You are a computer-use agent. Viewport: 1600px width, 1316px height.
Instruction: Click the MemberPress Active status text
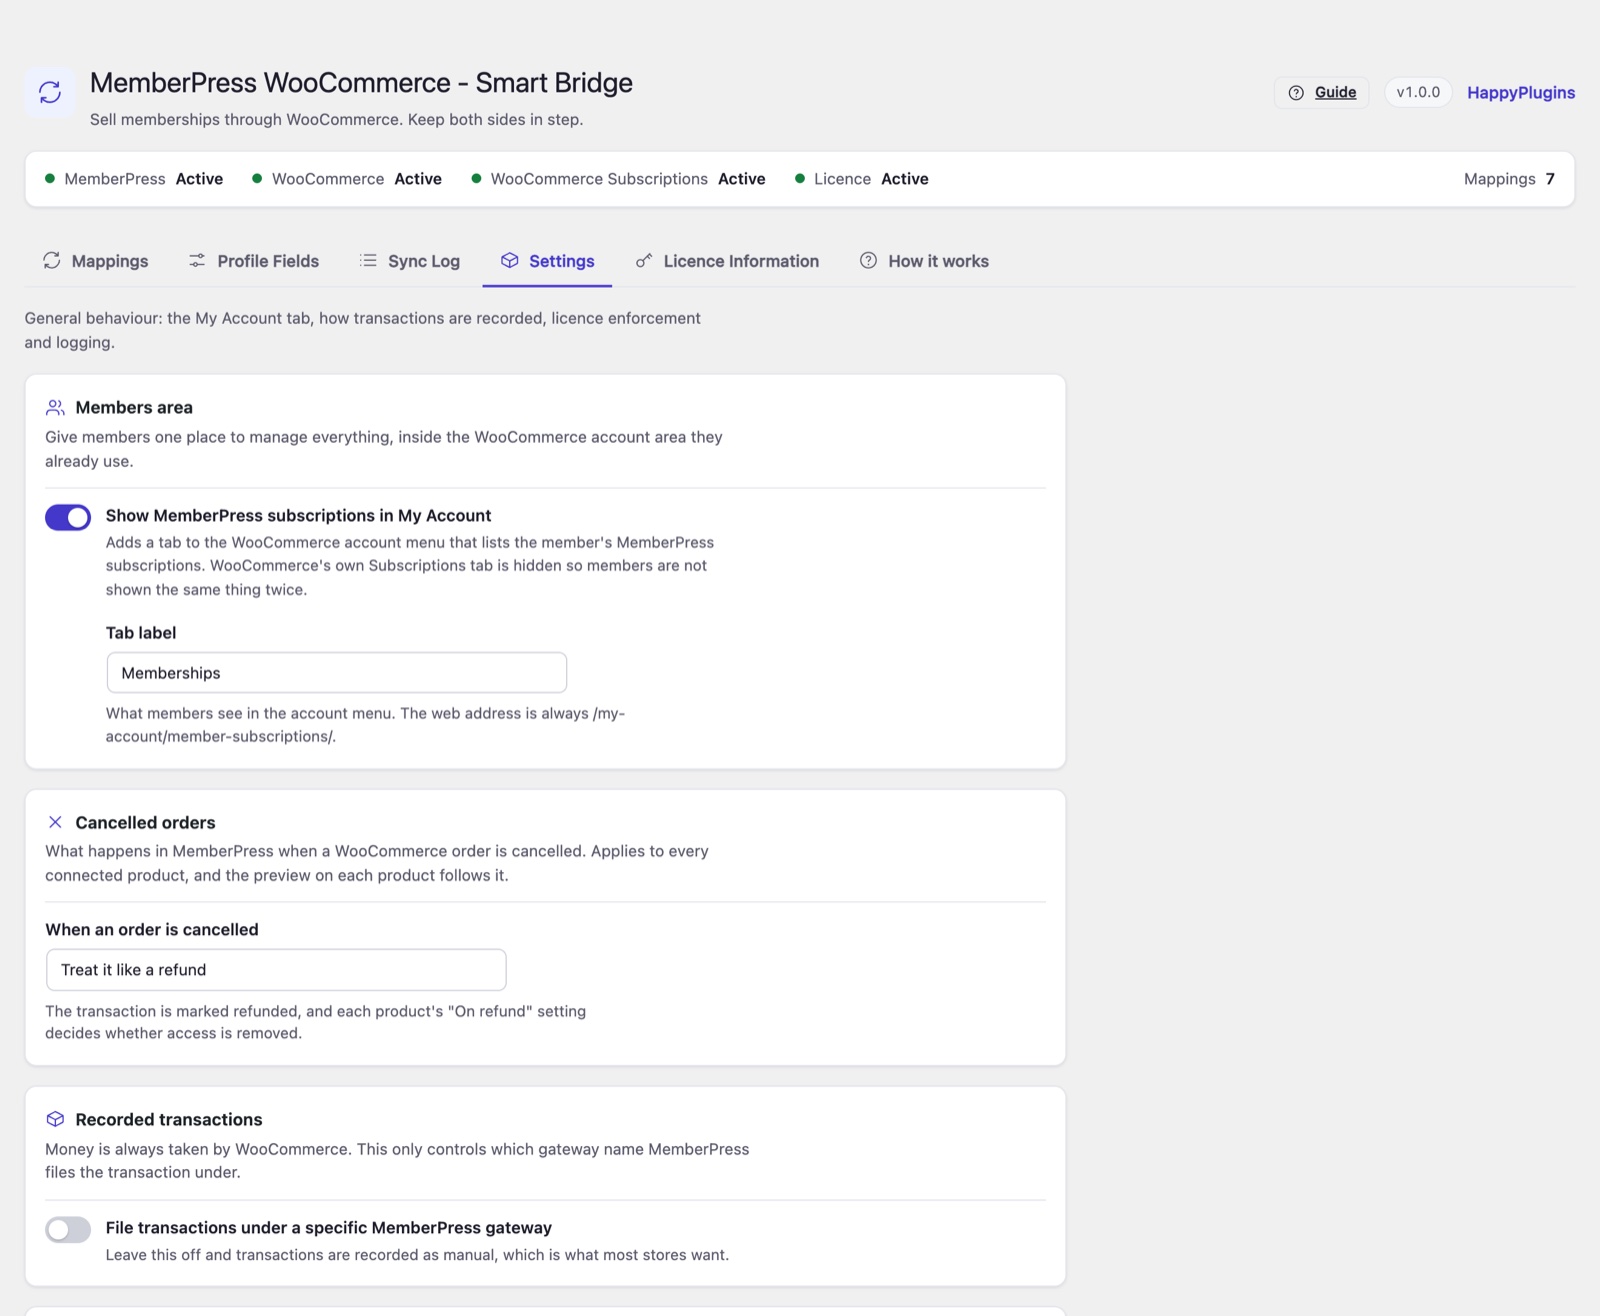[x=144, y=179]
